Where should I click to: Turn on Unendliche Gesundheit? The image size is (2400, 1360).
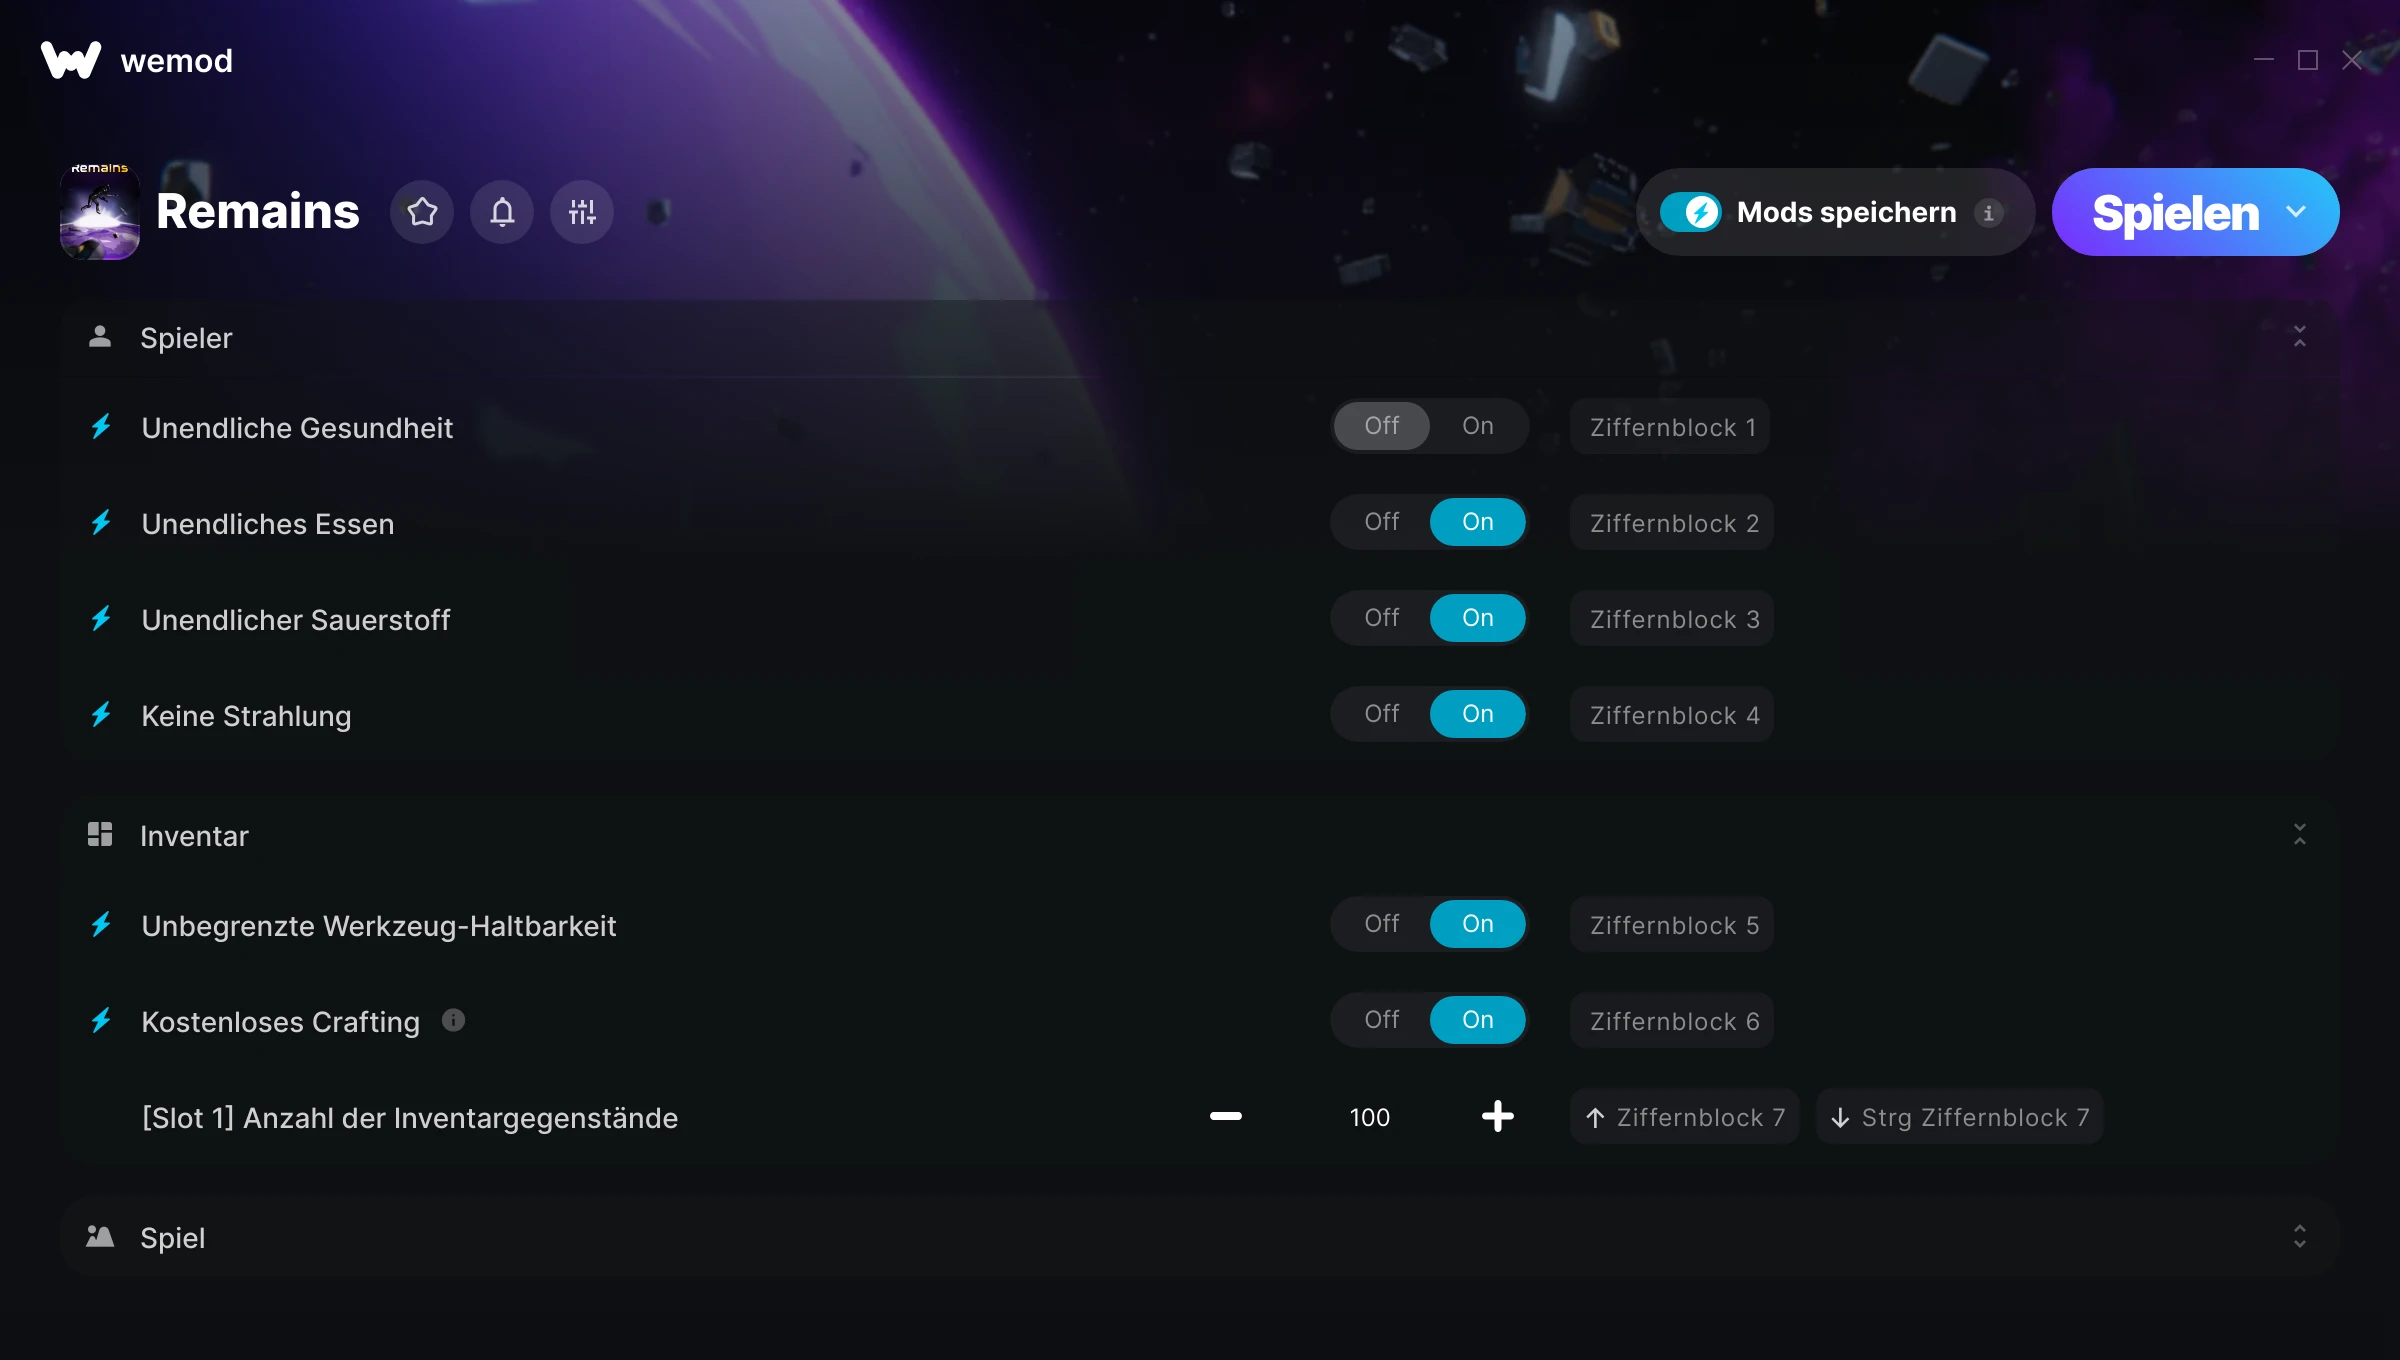1477,426
